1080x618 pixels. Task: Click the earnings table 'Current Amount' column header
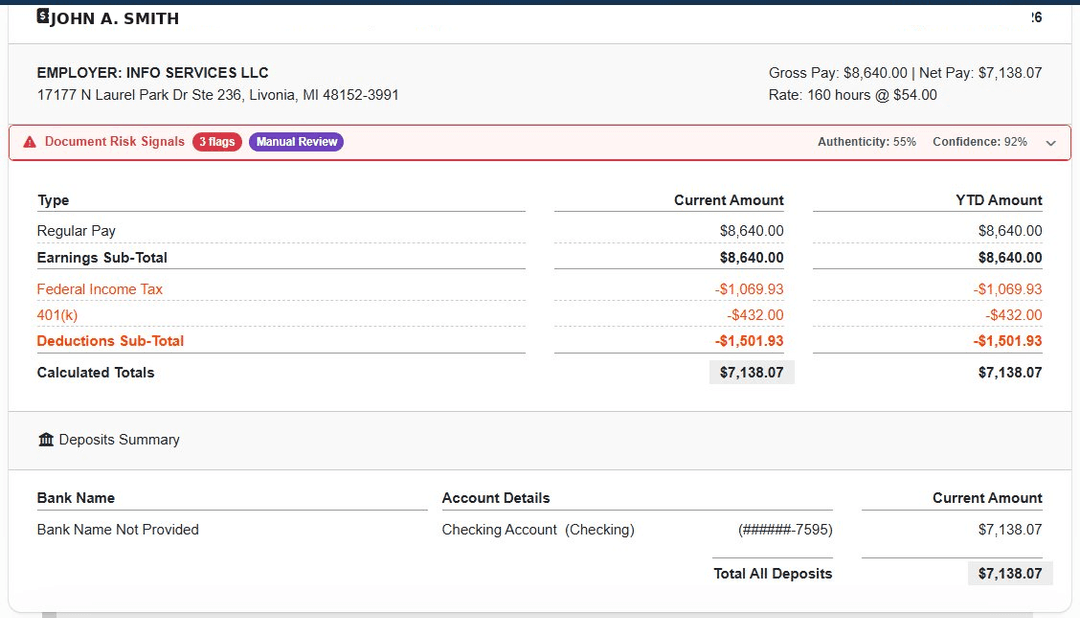point(729,200)
